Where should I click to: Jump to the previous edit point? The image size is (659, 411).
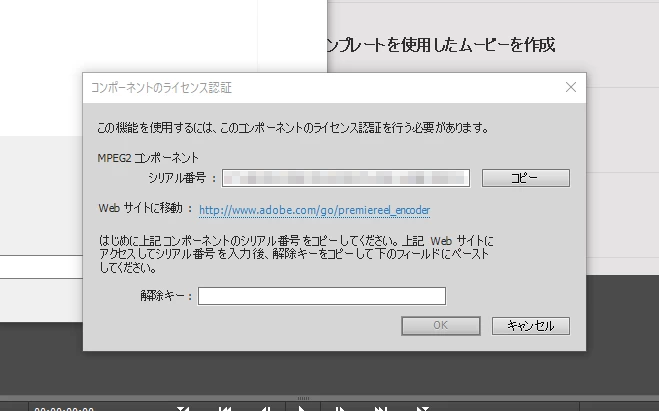[x=225, y=408]
